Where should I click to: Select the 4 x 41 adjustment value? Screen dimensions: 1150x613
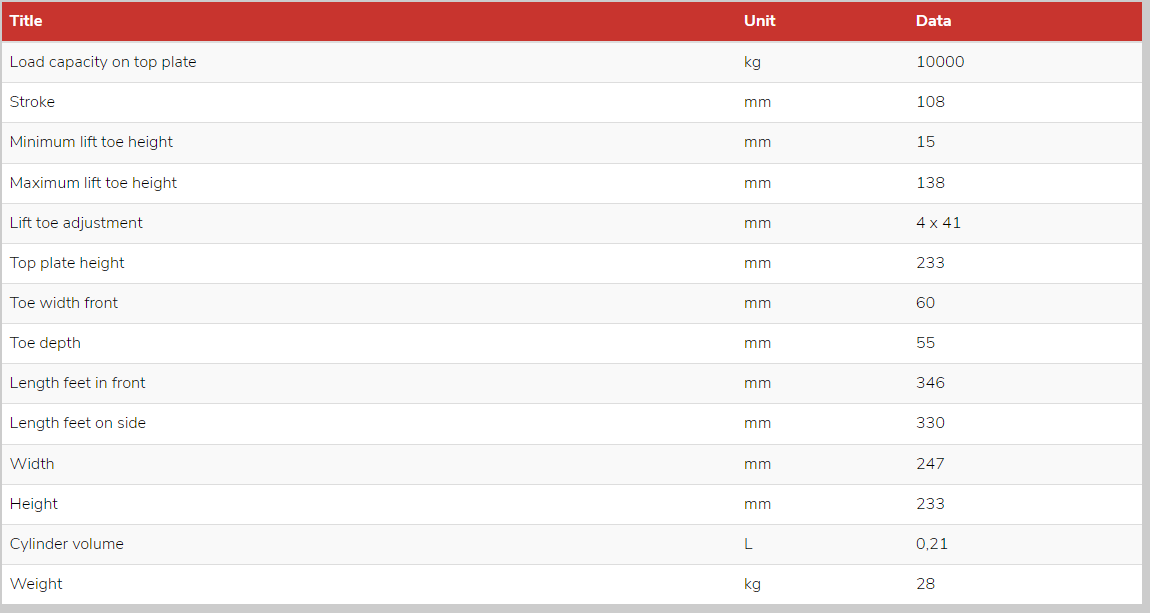point(938,223)
